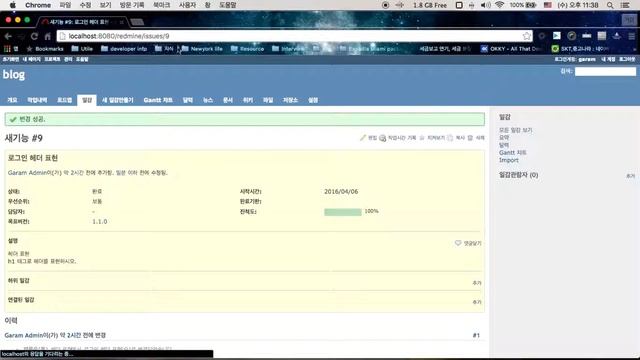
Task: Open the Newyork life bookmark folder
Action: 202,49
